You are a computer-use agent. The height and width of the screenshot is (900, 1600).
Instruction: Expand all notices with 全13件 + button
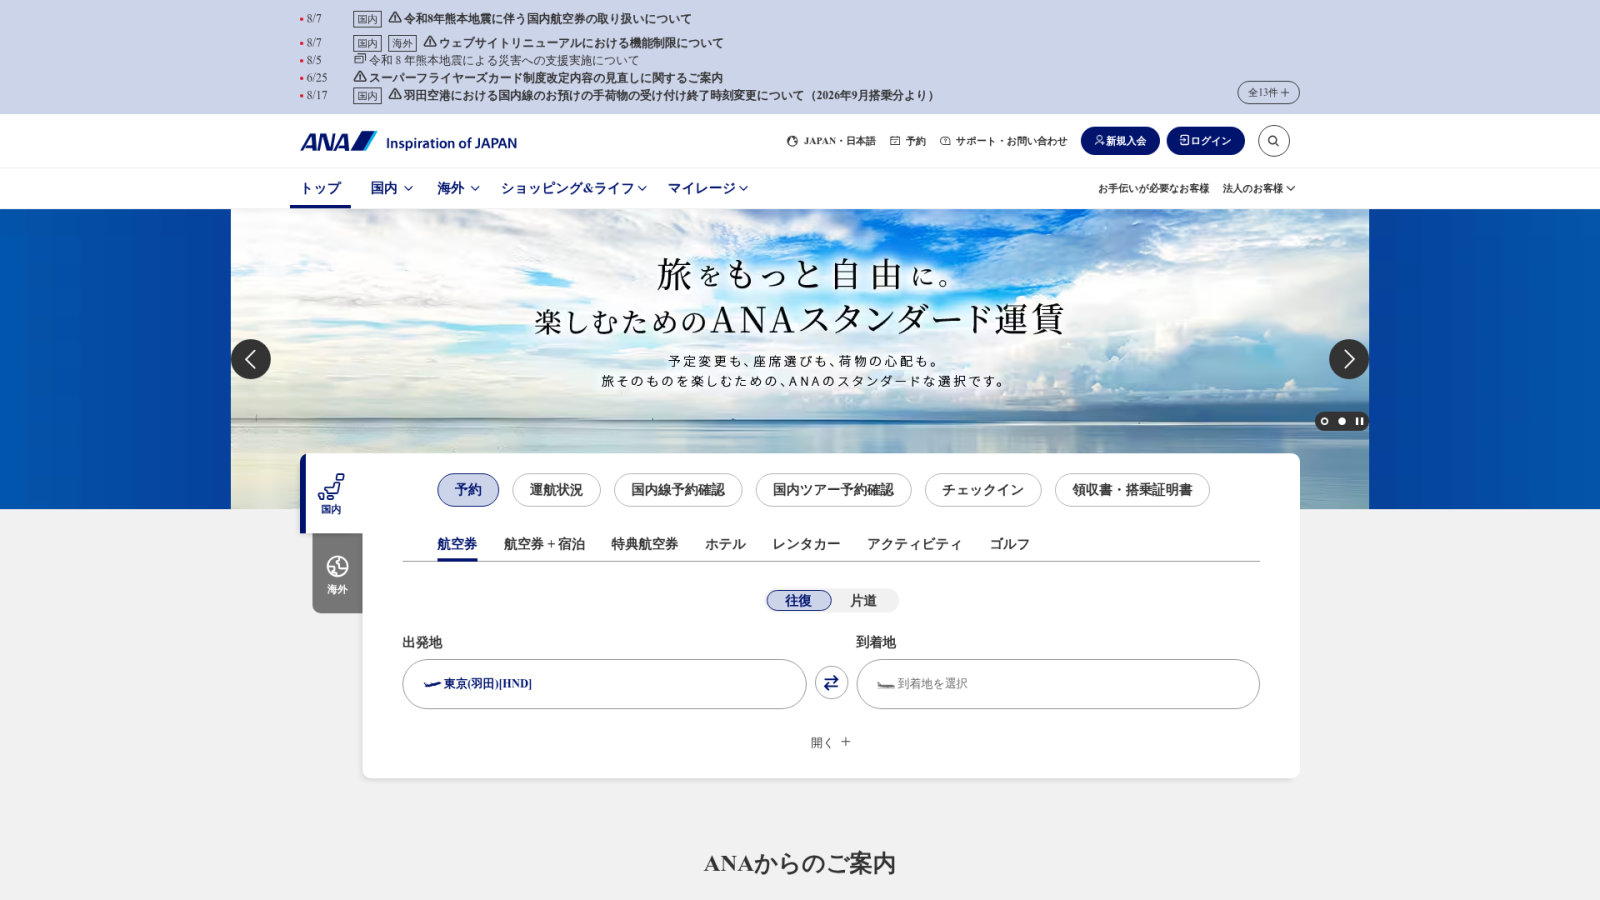(x=1268, y=92)
